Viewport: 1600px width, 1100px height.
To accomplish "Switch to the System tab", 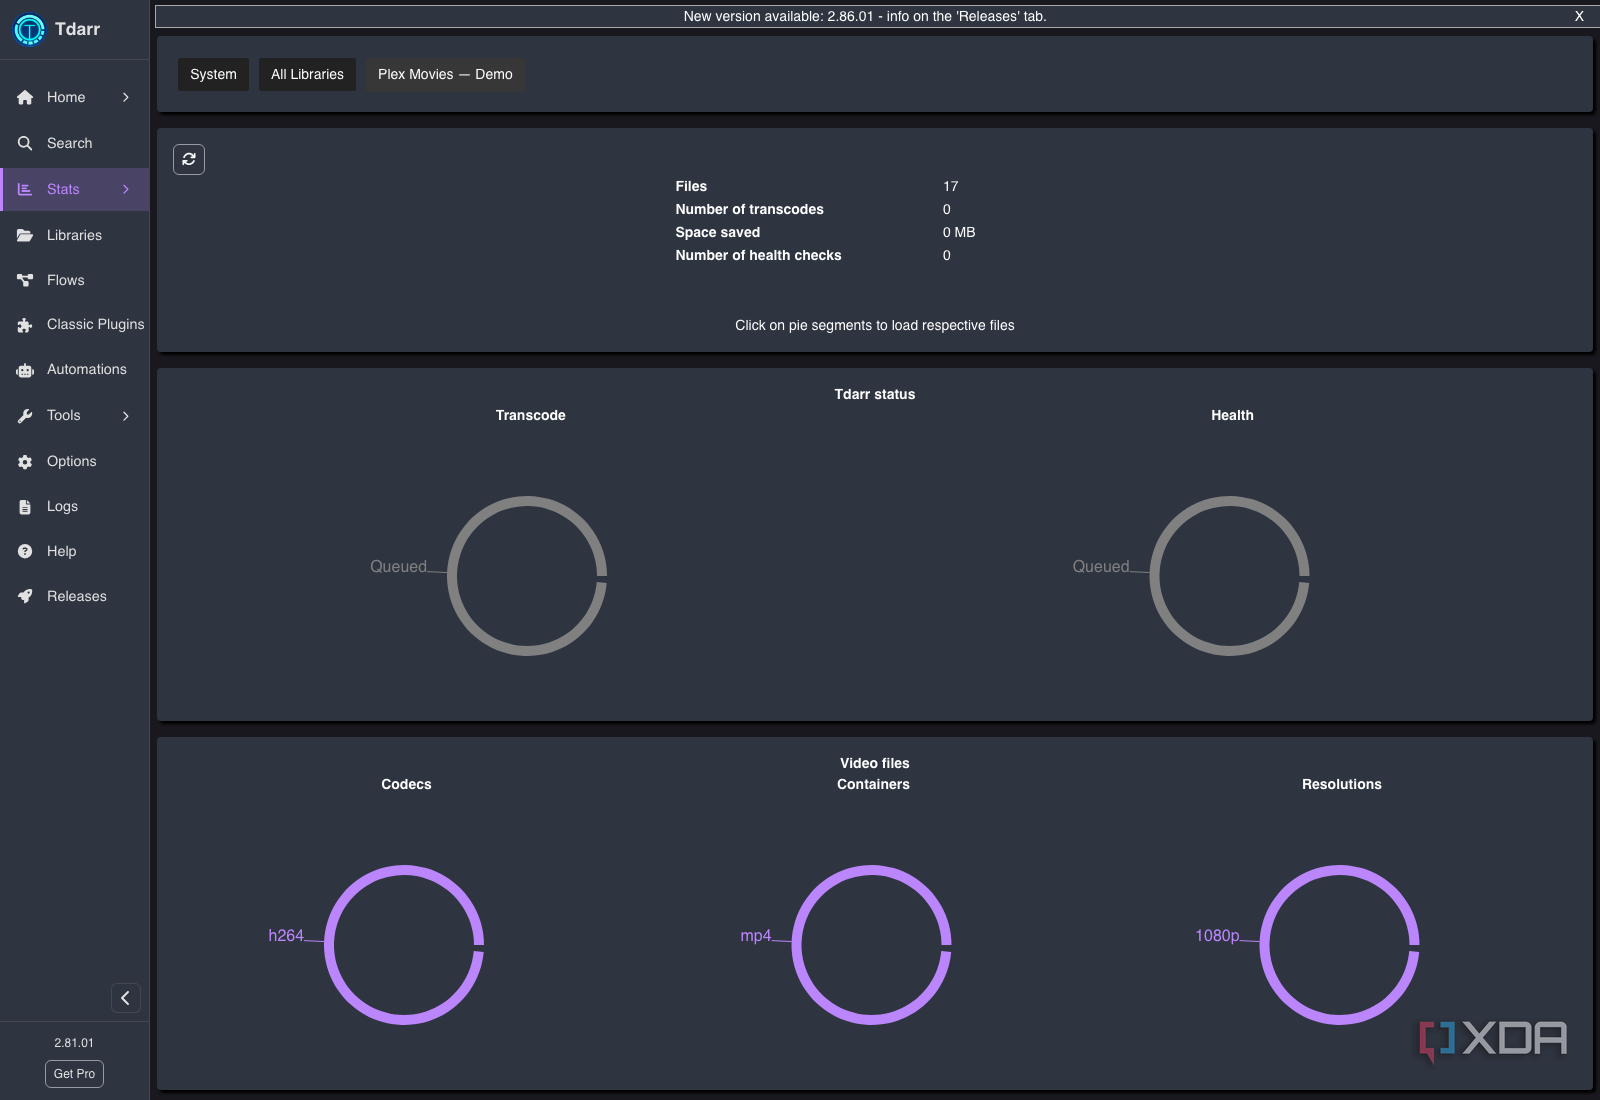I will pos(213,75).
